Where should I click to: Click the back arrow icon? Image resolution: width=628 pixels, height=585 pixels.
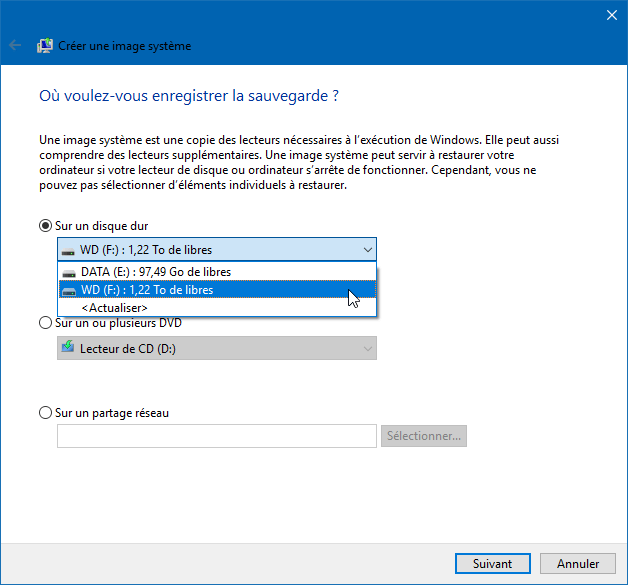(15, 45)
